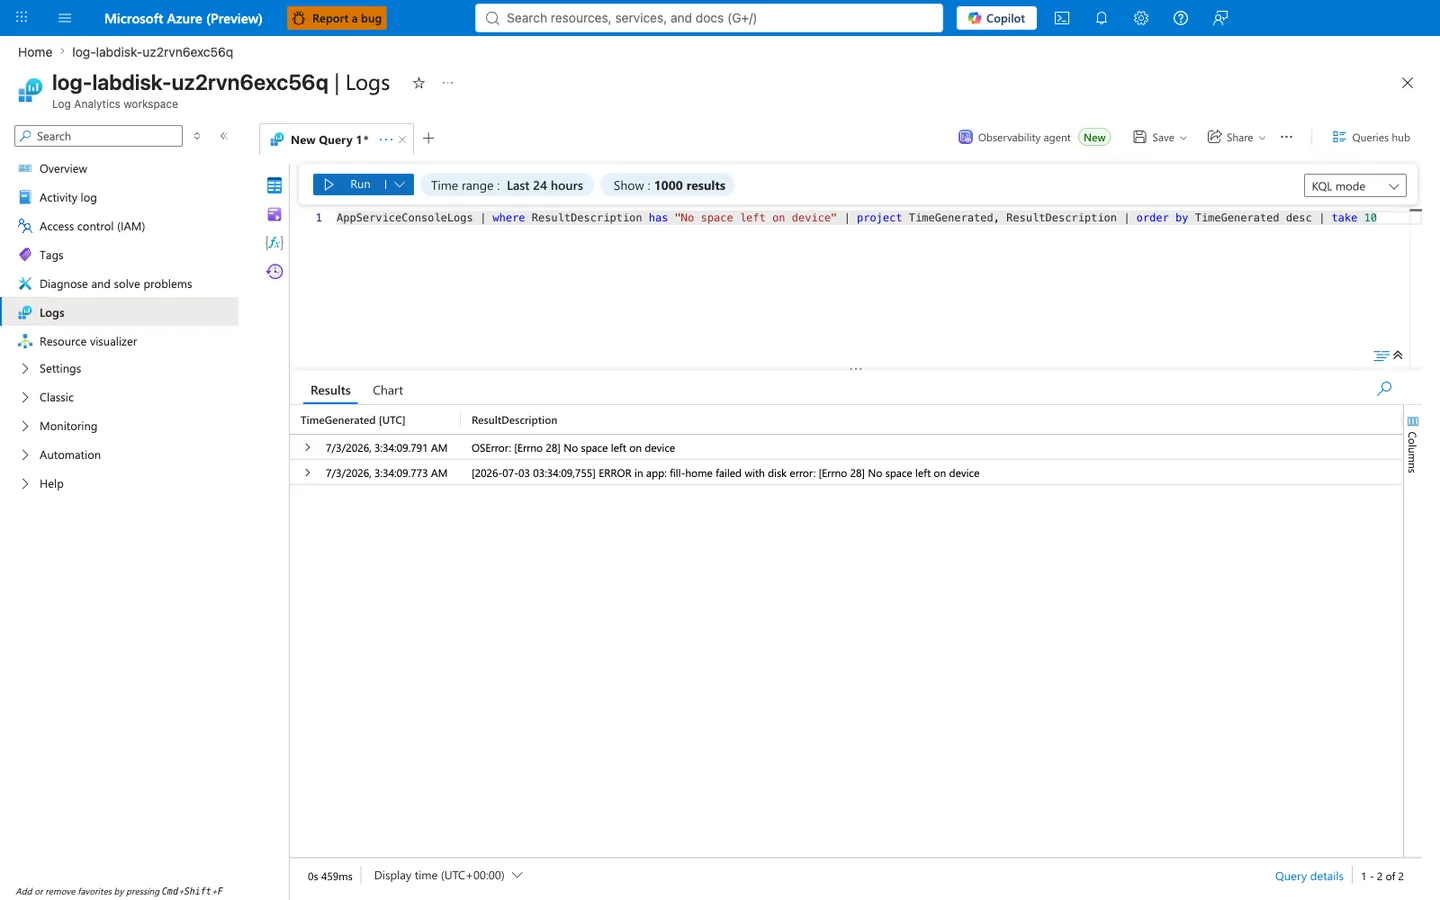Image resolution: width=1440 pixels, height=900 pixels.
Task: Open the hamburger portal menu
Action: coord(65,18)
